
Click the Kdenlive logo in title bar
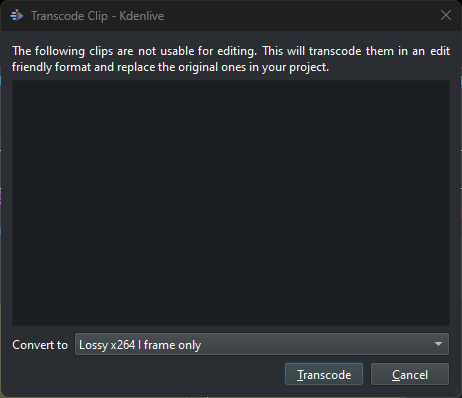point(17,15)
